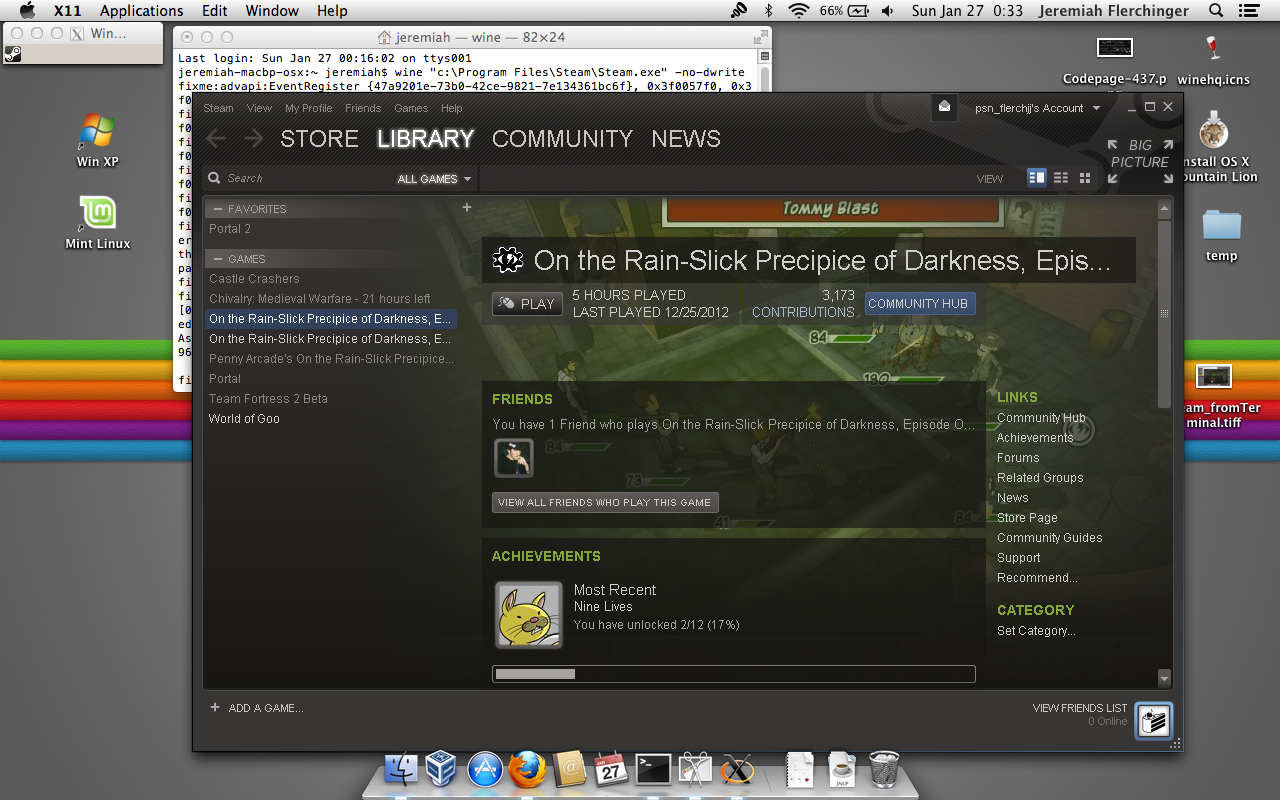The height and width of the screenshot is (800, 1280).
Task: Click the game's gear logo beside its title
Action: coord(509,260)
